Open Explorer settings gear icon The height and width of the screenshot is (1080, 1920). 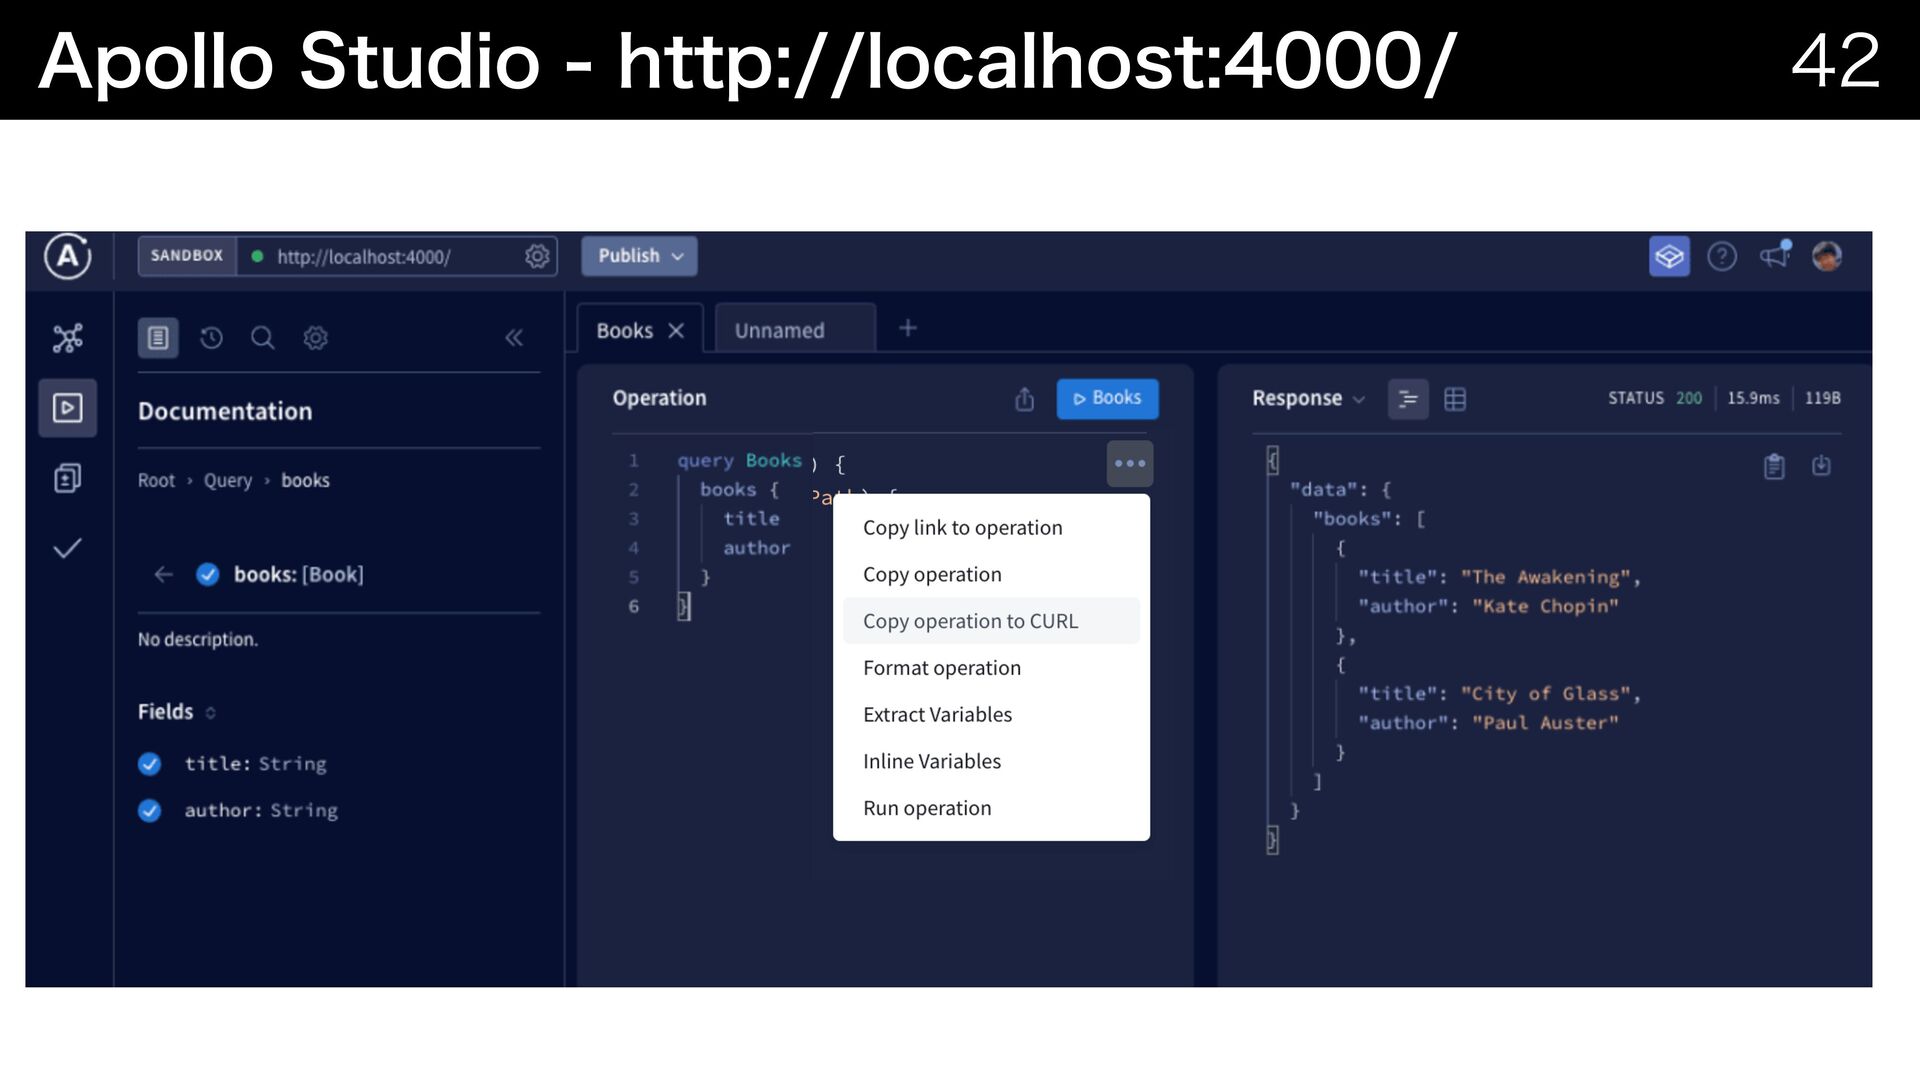[315, 338]
